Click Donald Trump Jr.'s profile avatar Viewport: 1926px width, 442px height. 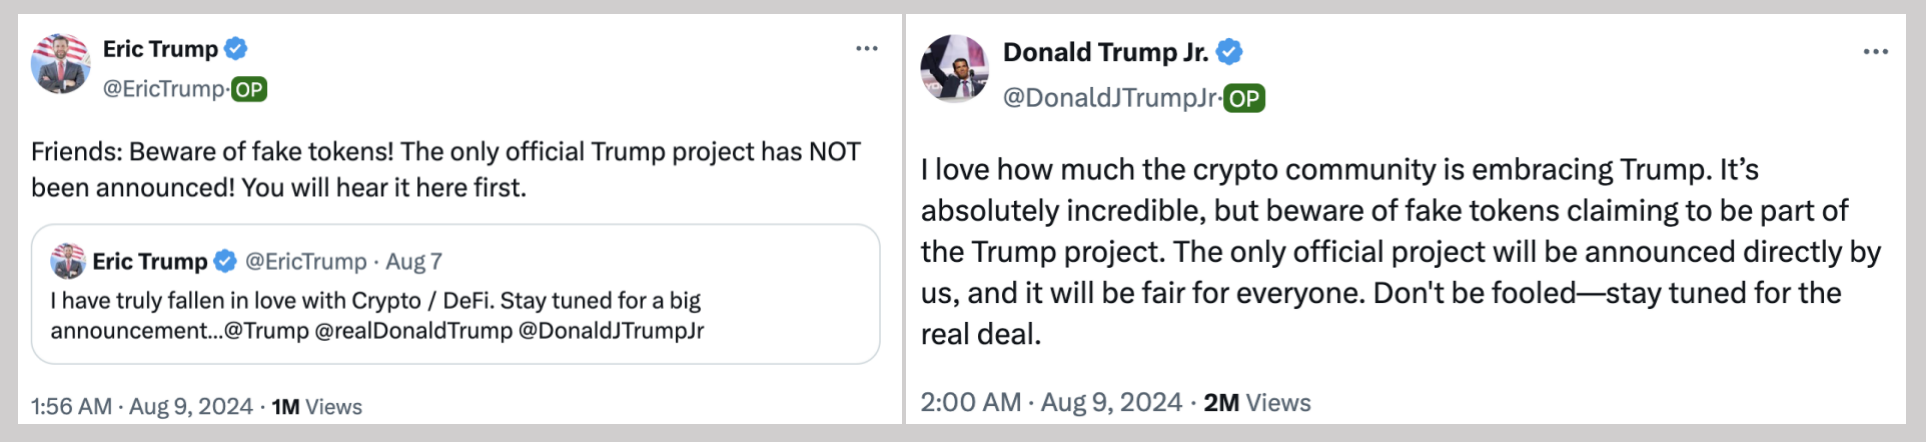coord(954,69)
